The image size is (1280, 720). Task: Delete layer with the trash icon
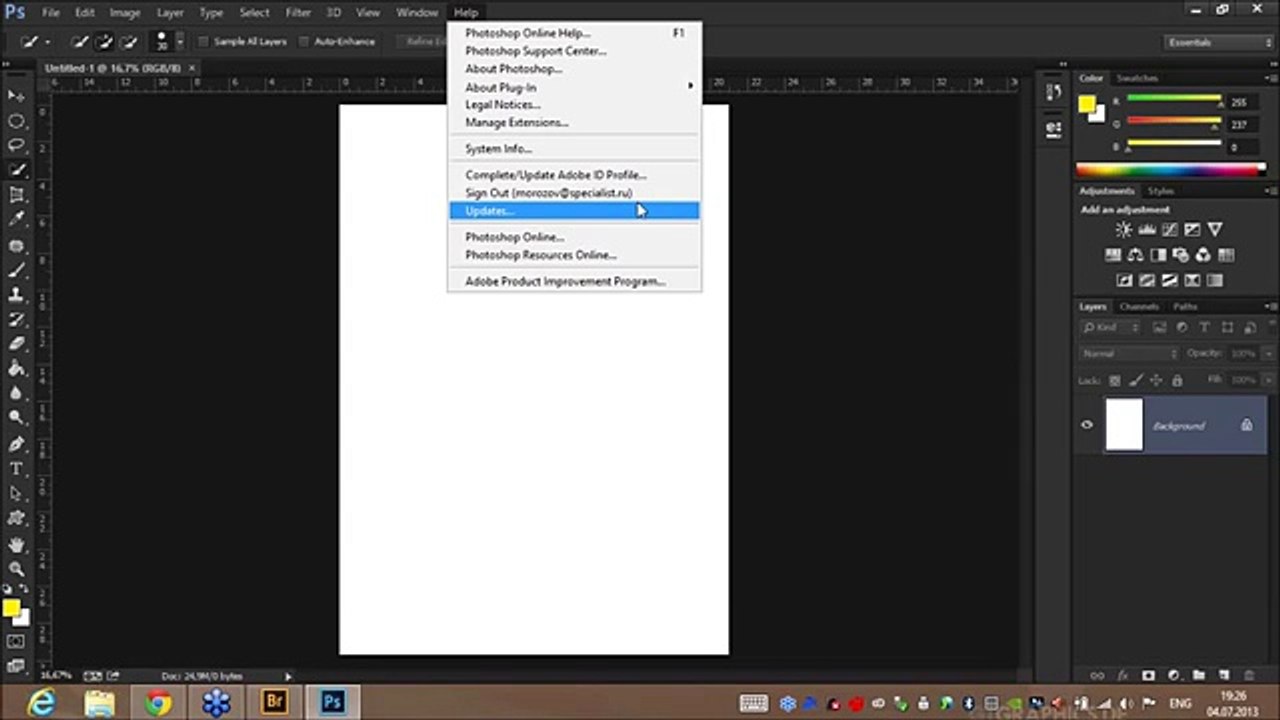1250,676
